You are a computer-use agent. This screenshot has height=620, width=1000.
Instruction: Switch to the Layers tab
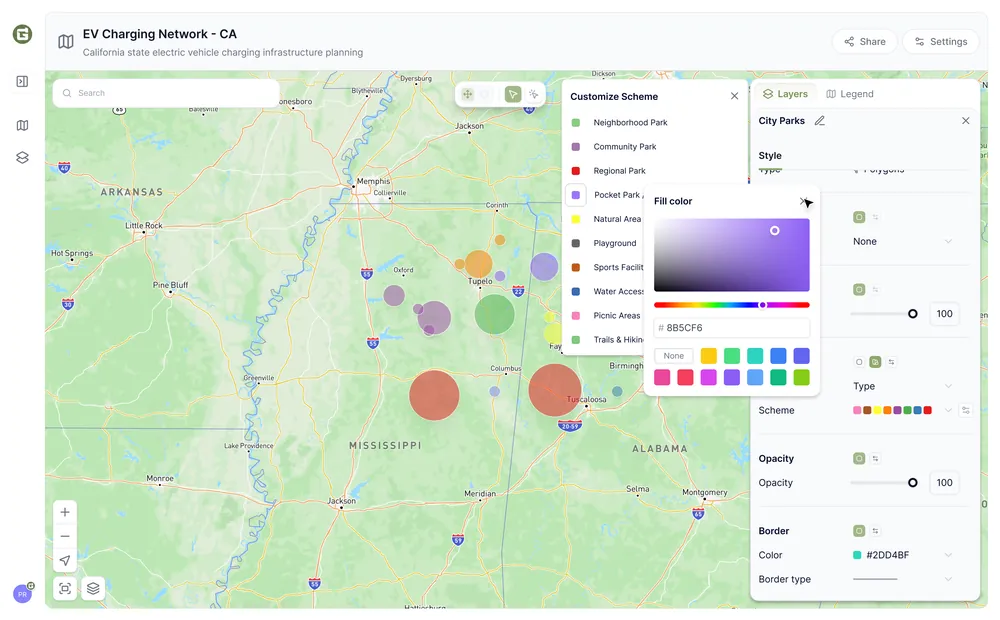tap(785, 94)
